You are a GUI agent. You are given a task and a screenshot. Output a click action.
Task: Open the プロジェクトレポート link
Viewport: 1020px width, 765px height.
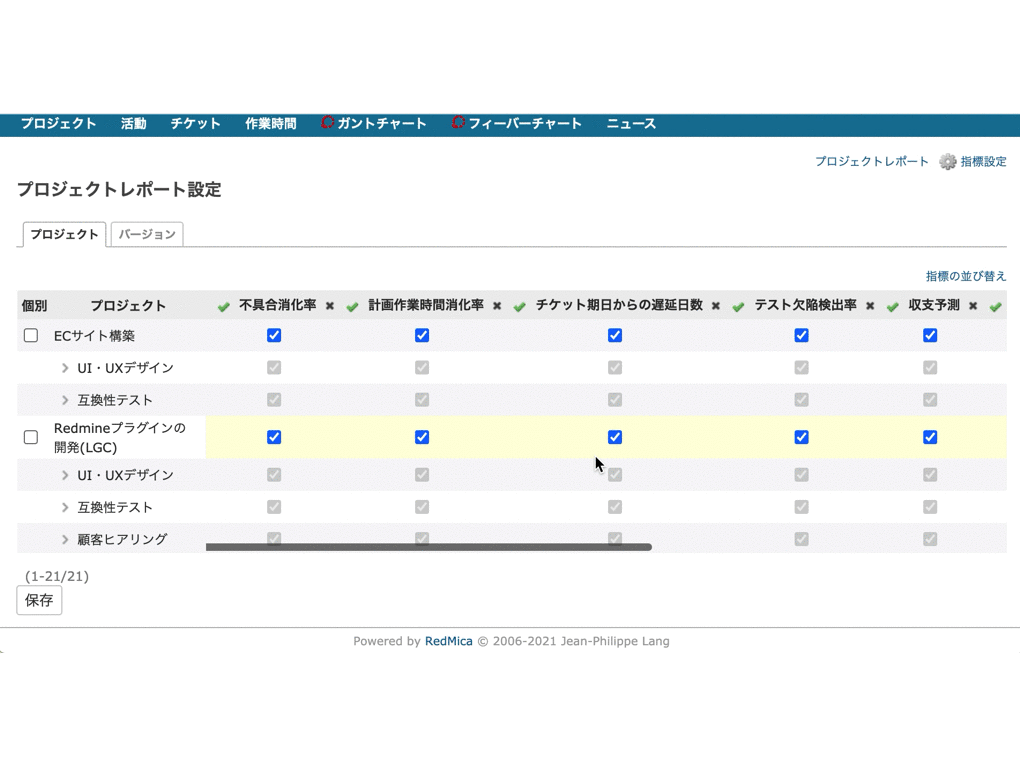872,161
